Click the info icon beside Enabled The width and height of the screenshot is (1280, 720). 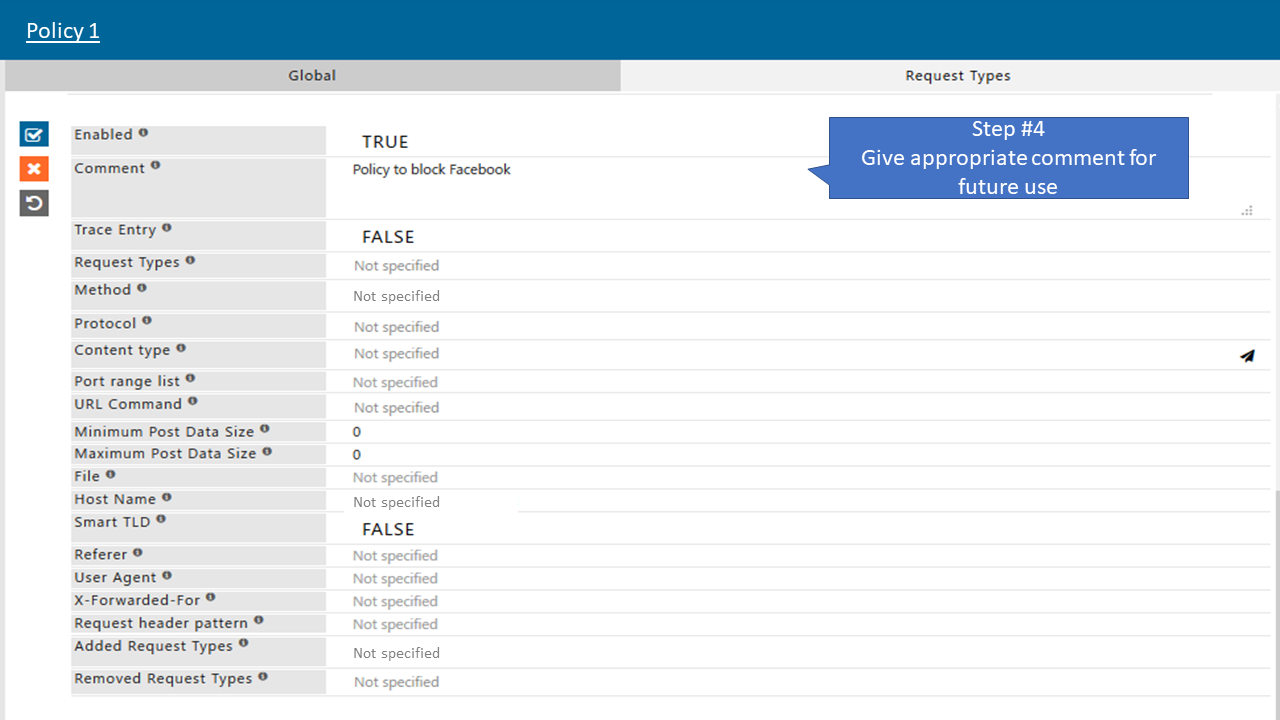point(143,133)
